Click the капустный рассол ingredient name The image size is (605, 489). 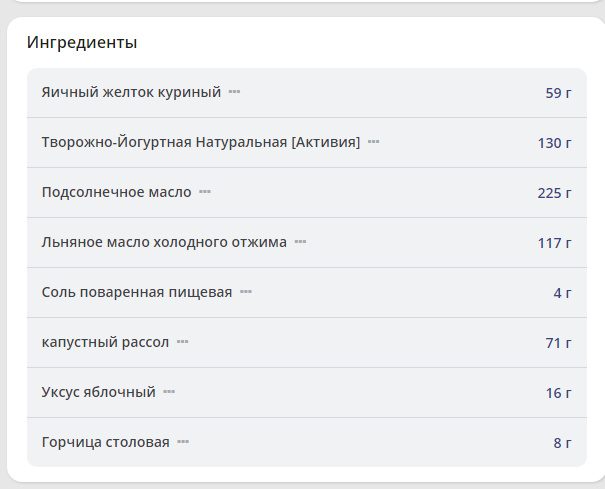click(105, 342)
